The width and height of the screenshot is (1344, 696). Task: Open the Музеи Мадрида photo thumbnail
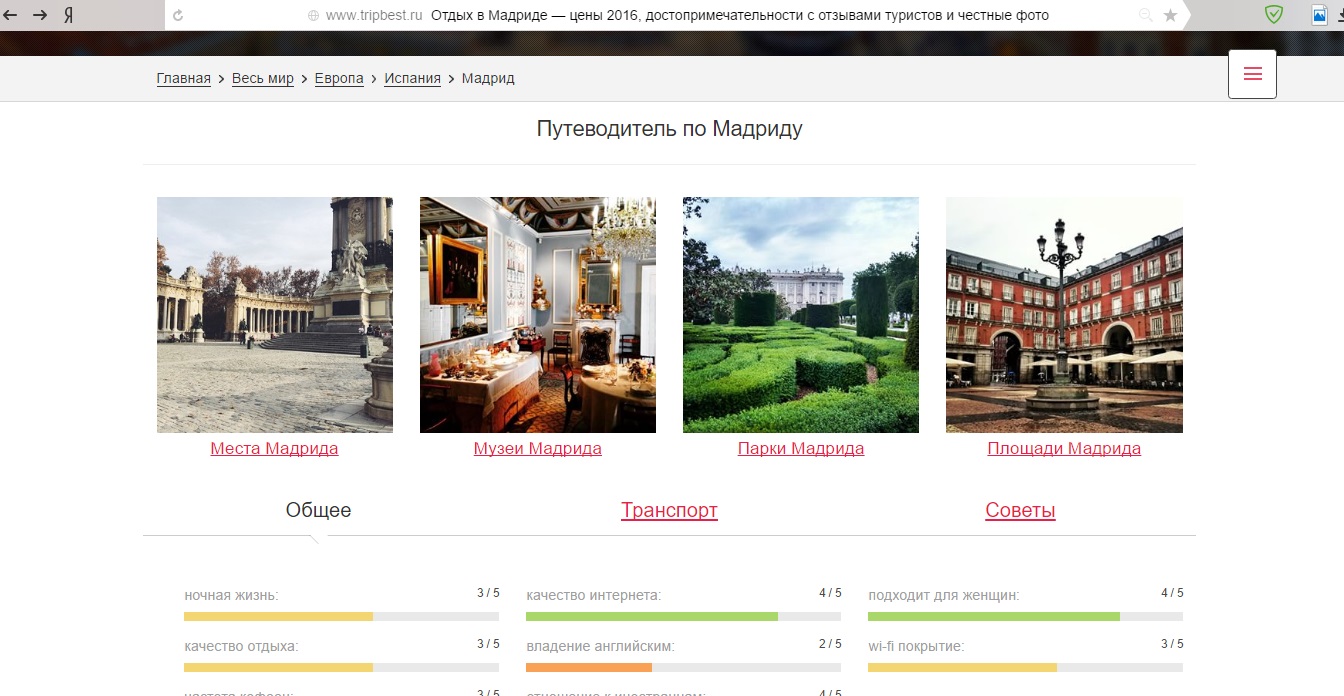[538, 315]
